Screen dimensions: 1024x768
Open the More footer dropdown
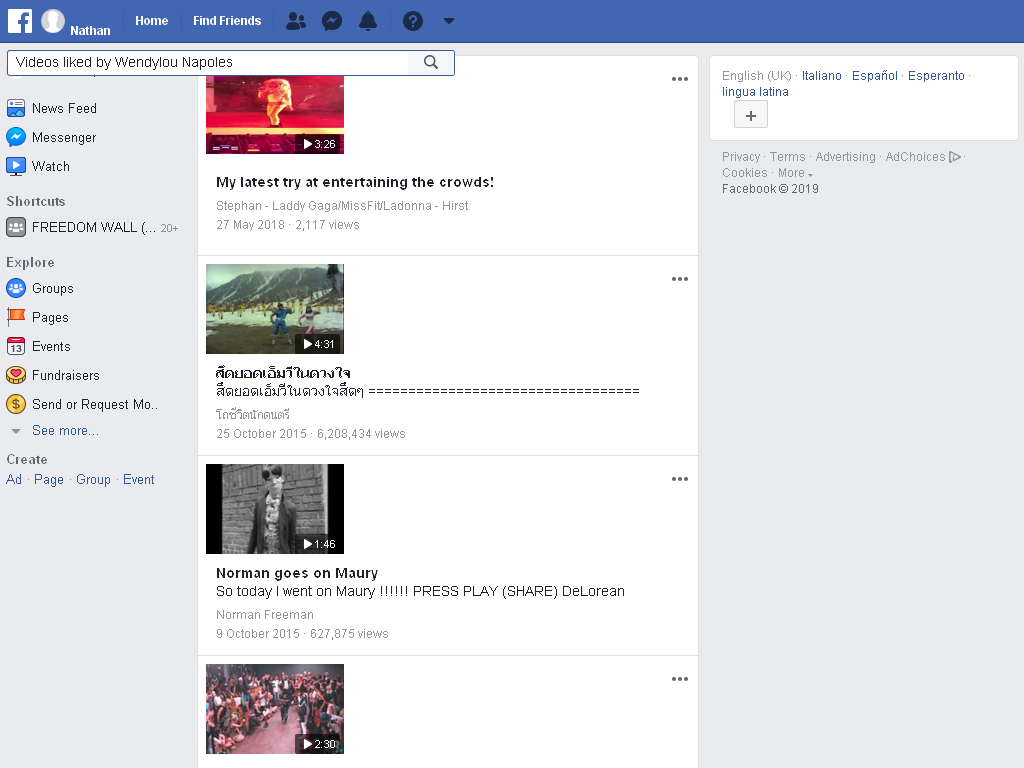(x=795, y=173)
